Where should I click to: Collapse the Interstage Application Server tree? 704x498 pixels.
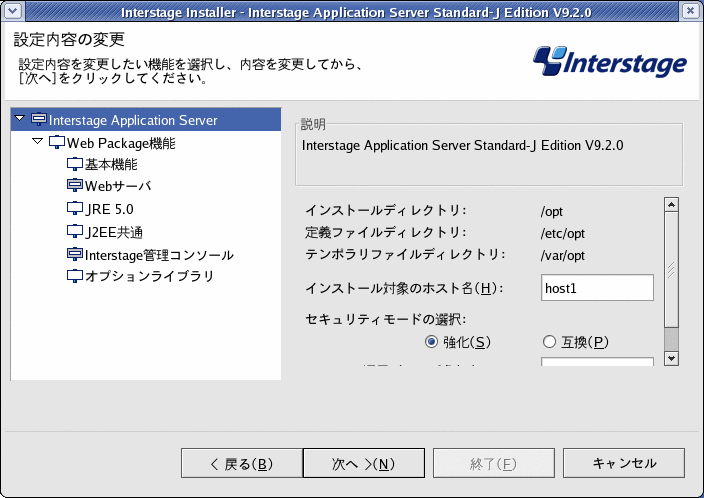[x=19, y=119]
